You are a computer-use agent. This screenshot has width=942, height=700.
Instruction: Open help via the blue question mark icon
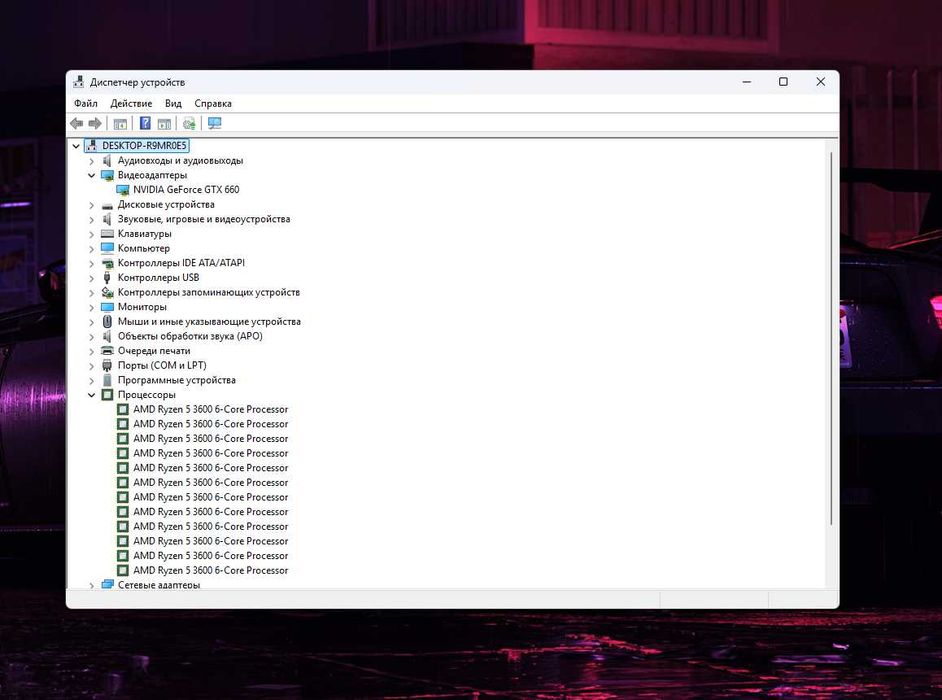coord(145,123)
